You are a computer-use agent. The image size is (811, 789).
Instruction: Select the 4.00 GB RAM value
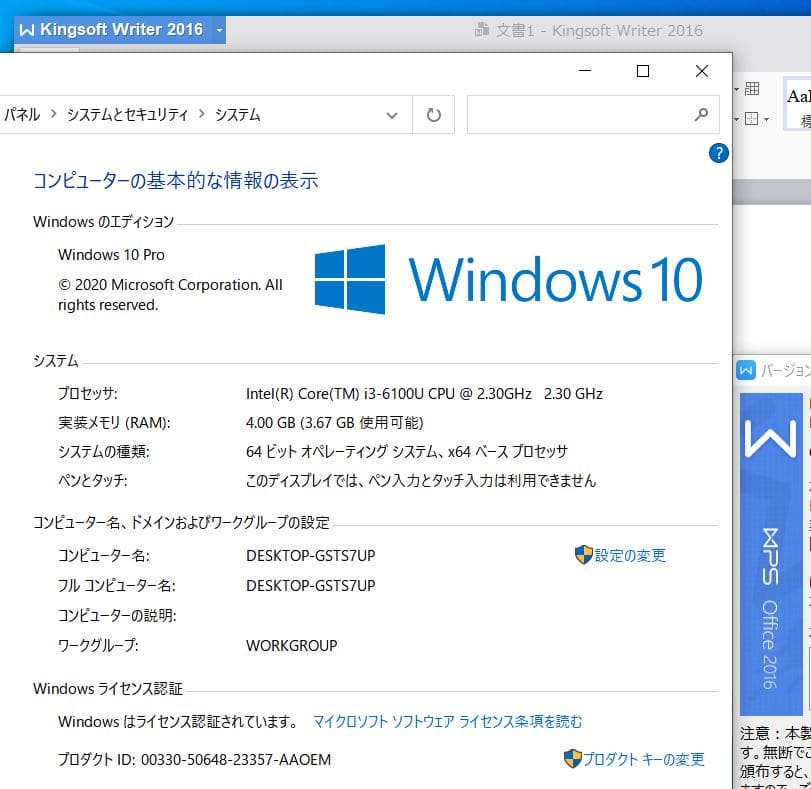pyautogui.click(x=335, y=423)
